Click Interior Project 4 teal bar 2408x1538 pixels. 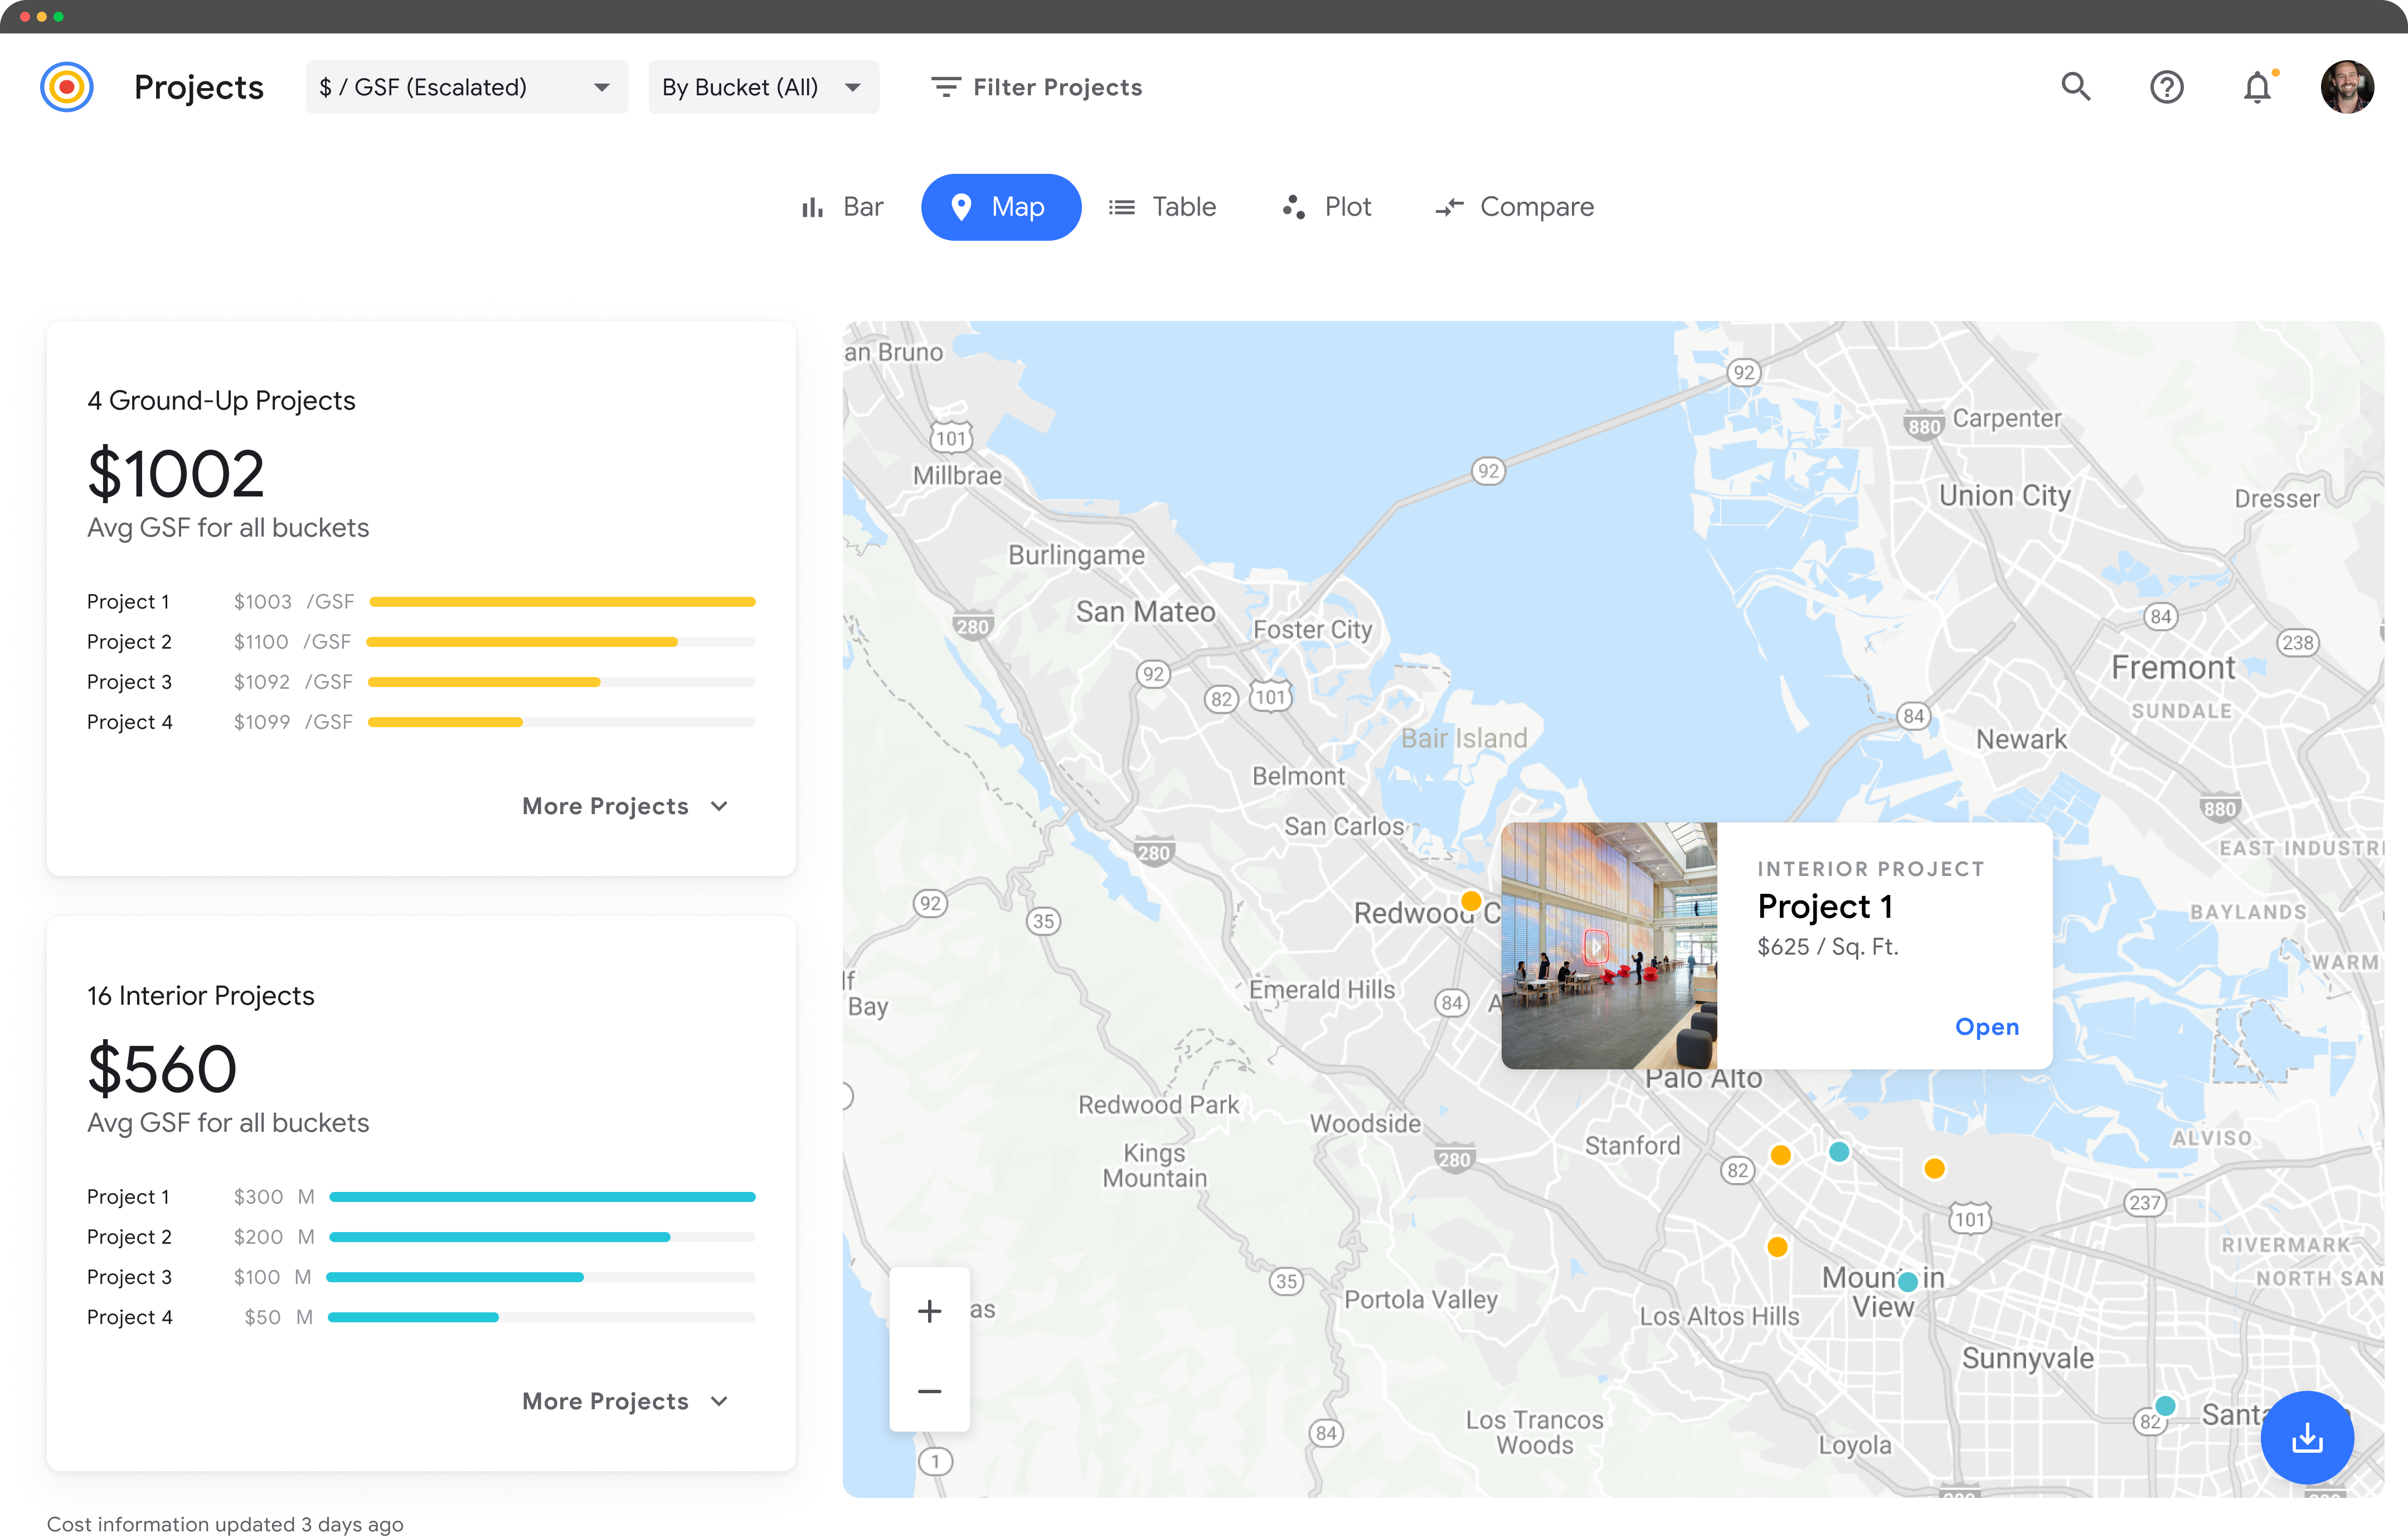coord(413,1317)
